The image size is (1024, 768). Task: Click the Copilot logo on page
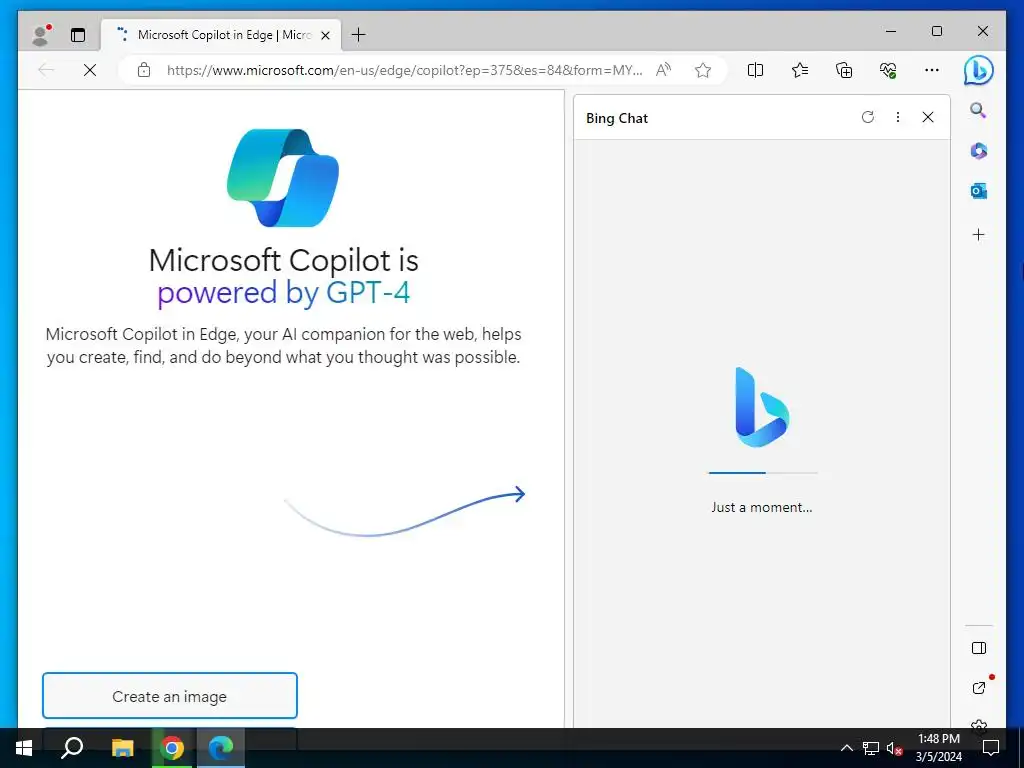point(283,178)
